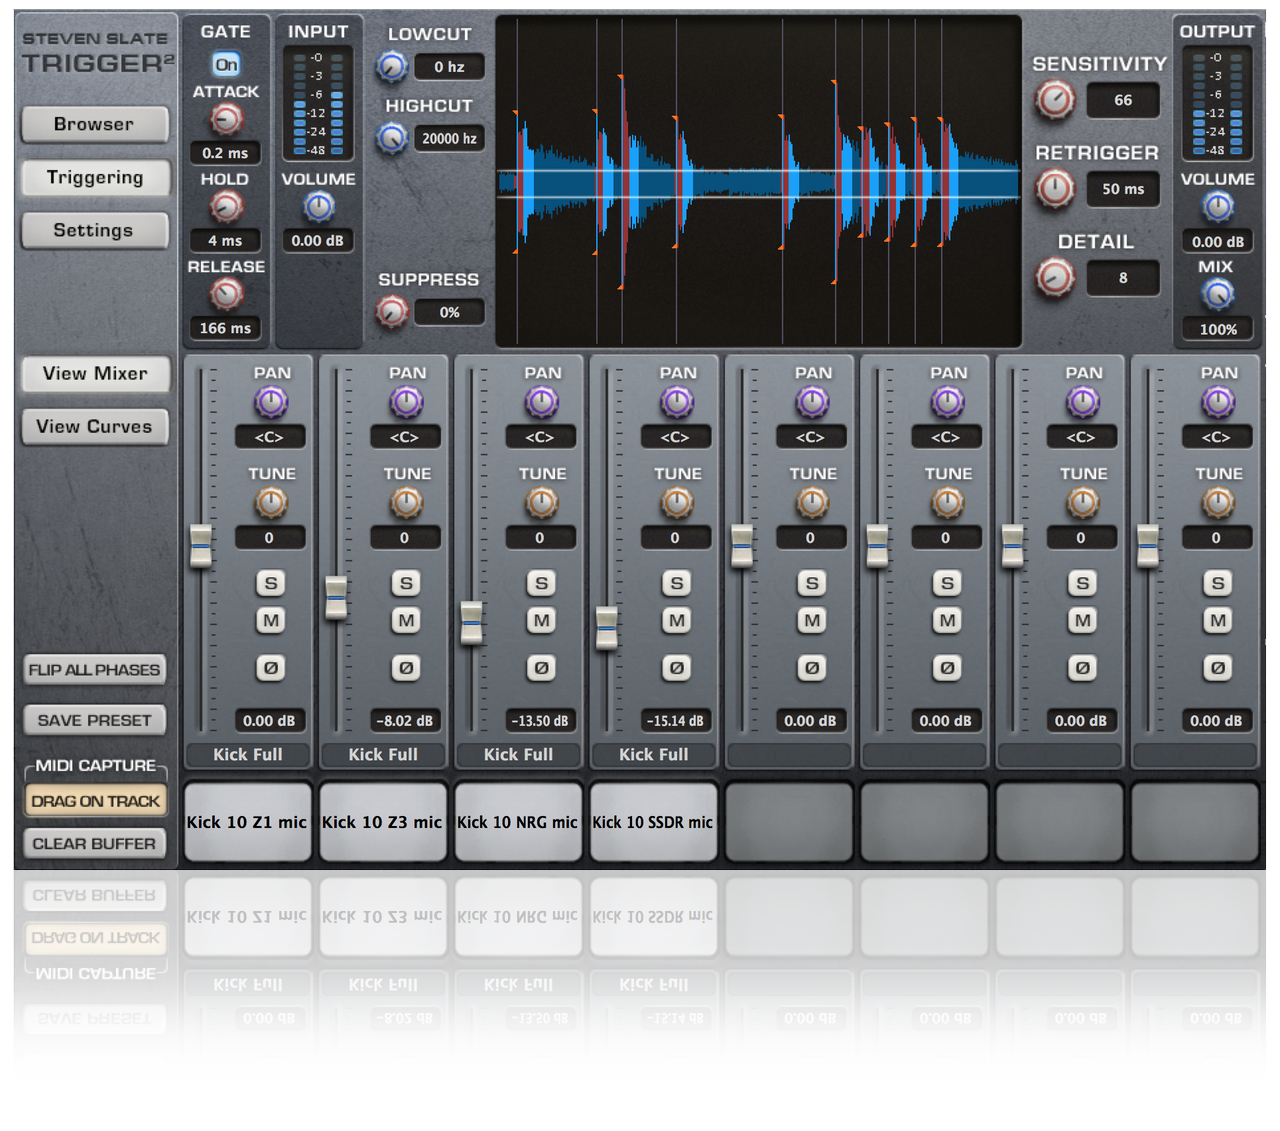1280x1131 pixels.
Task: Click fader handle on Kick 10 SSDR channel
Action: point(607,628)
